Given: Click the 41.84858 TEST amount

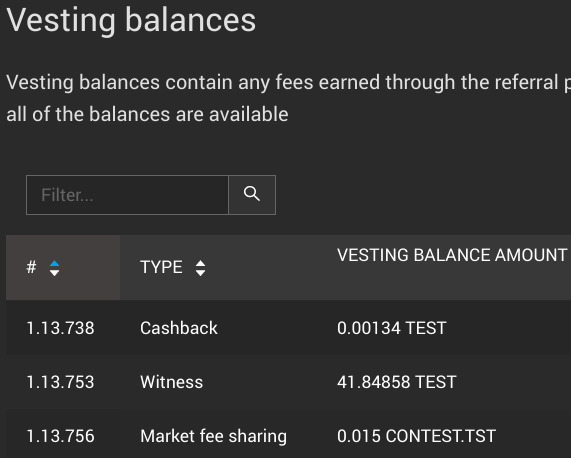Looking at the screenshot, I should point(397,382).
